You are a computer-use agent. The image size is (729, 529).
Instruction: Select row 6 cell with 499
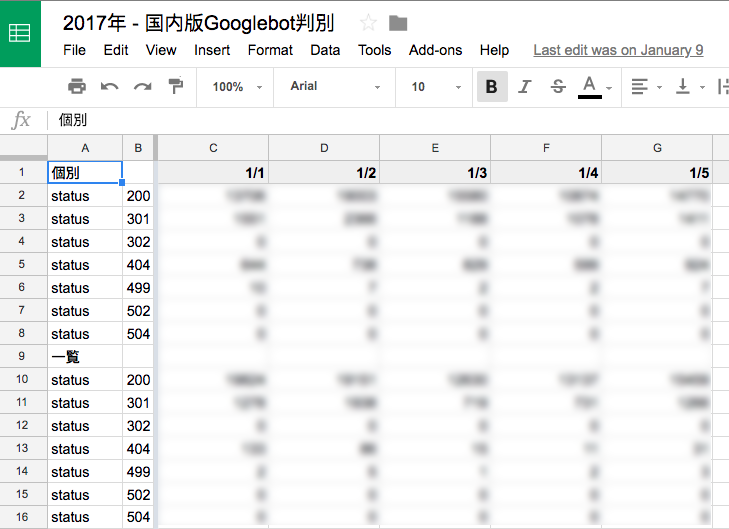138,288
